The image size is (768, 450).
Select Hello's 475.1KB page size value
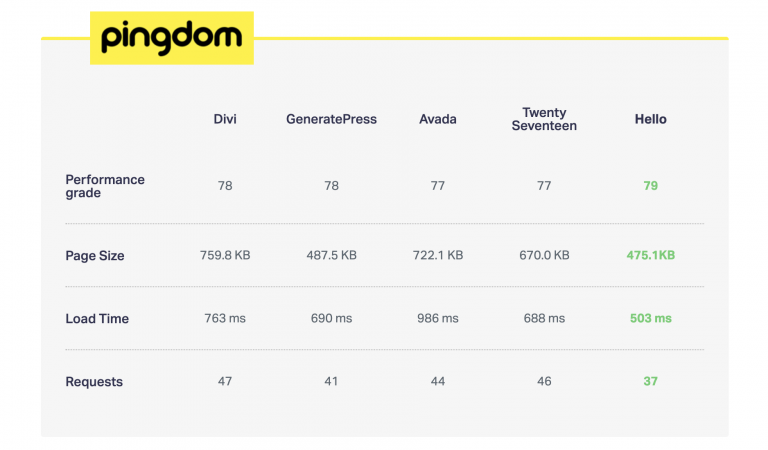(651, 256)
